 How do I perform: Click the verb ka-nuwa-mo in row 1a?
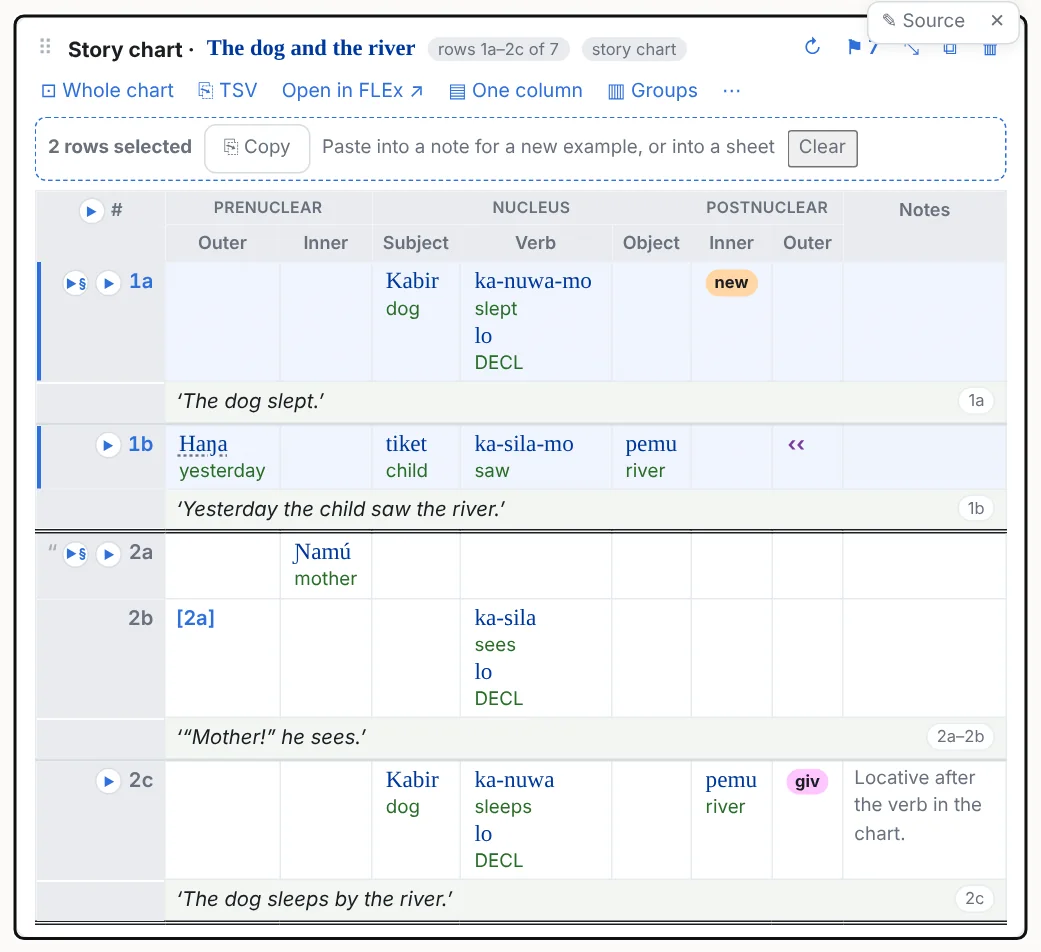532,281
